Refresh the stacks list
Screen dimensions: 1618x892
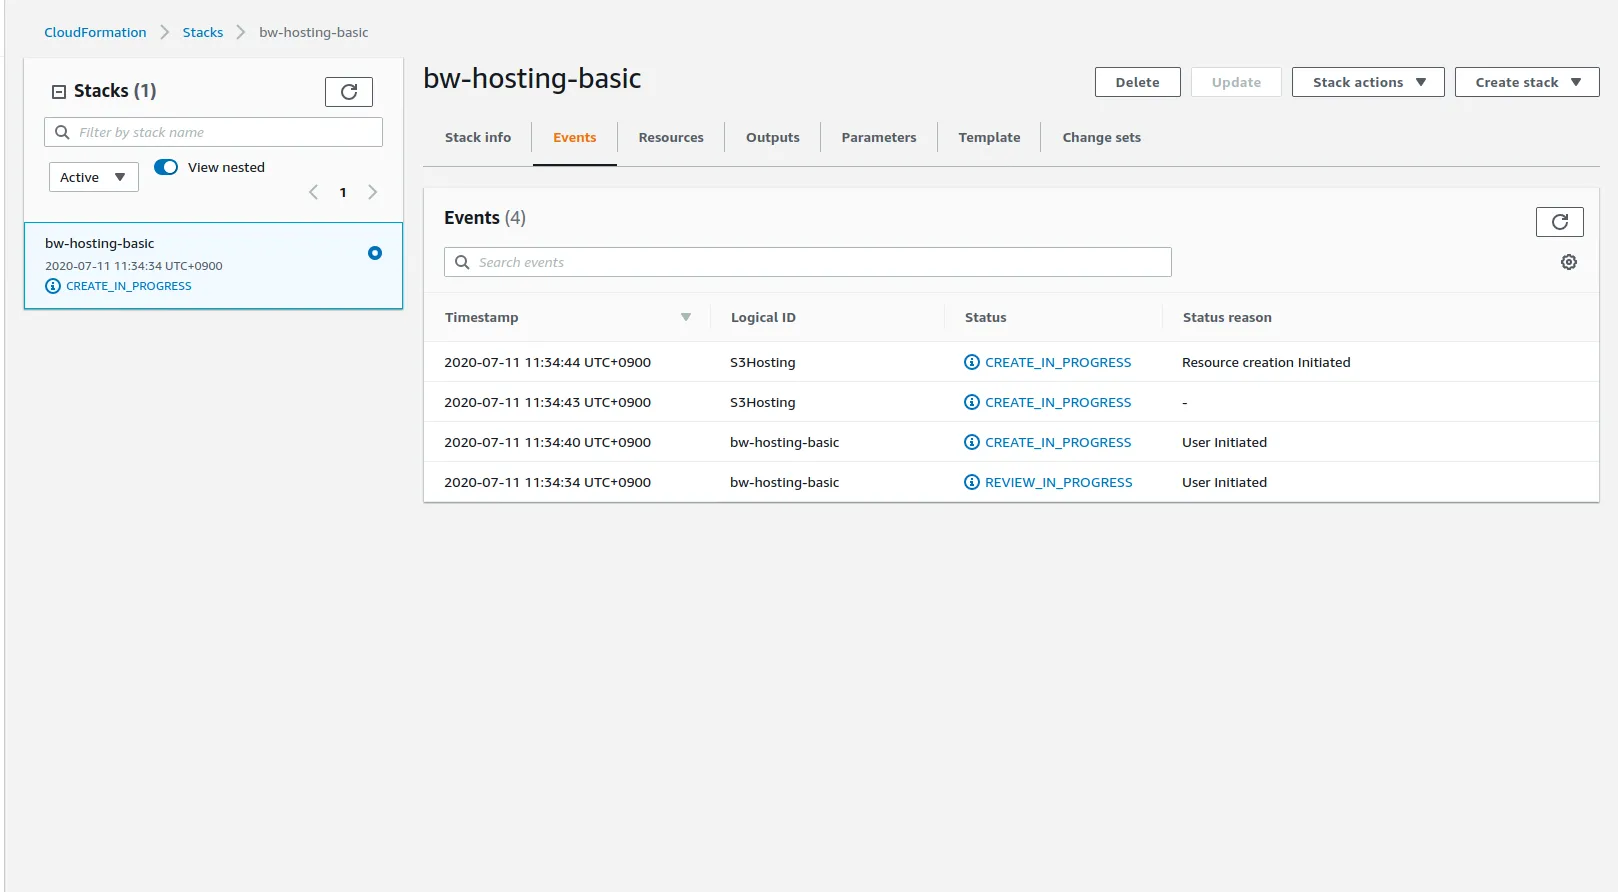point(349,92)
